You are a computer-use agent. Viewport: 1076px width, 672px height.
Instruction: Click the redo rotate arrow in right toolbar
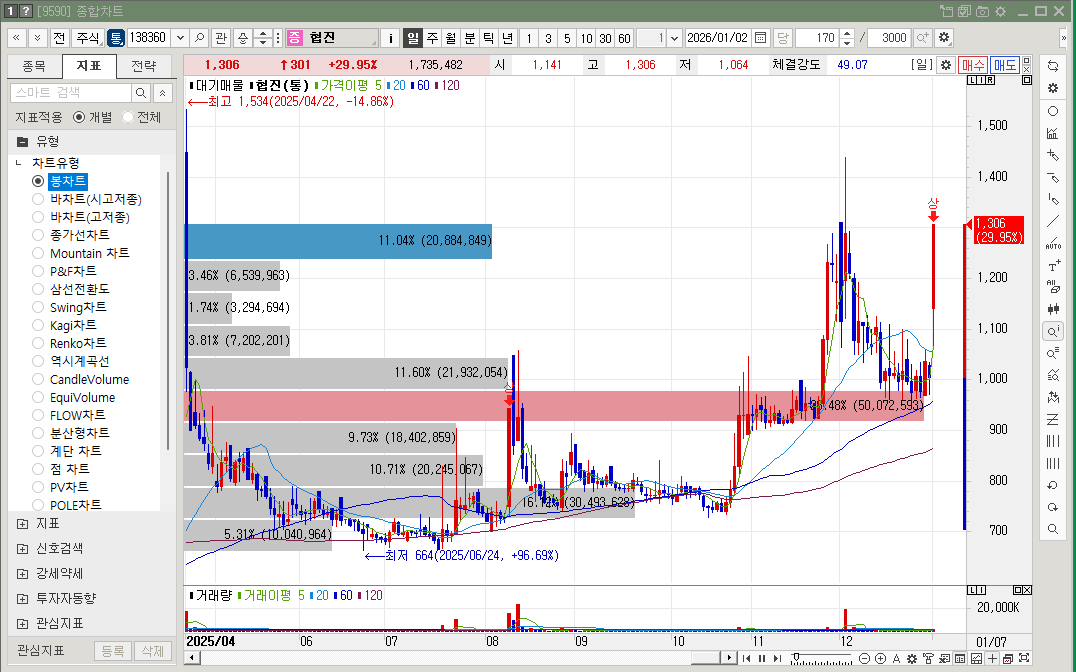(x=1053, y=507)
